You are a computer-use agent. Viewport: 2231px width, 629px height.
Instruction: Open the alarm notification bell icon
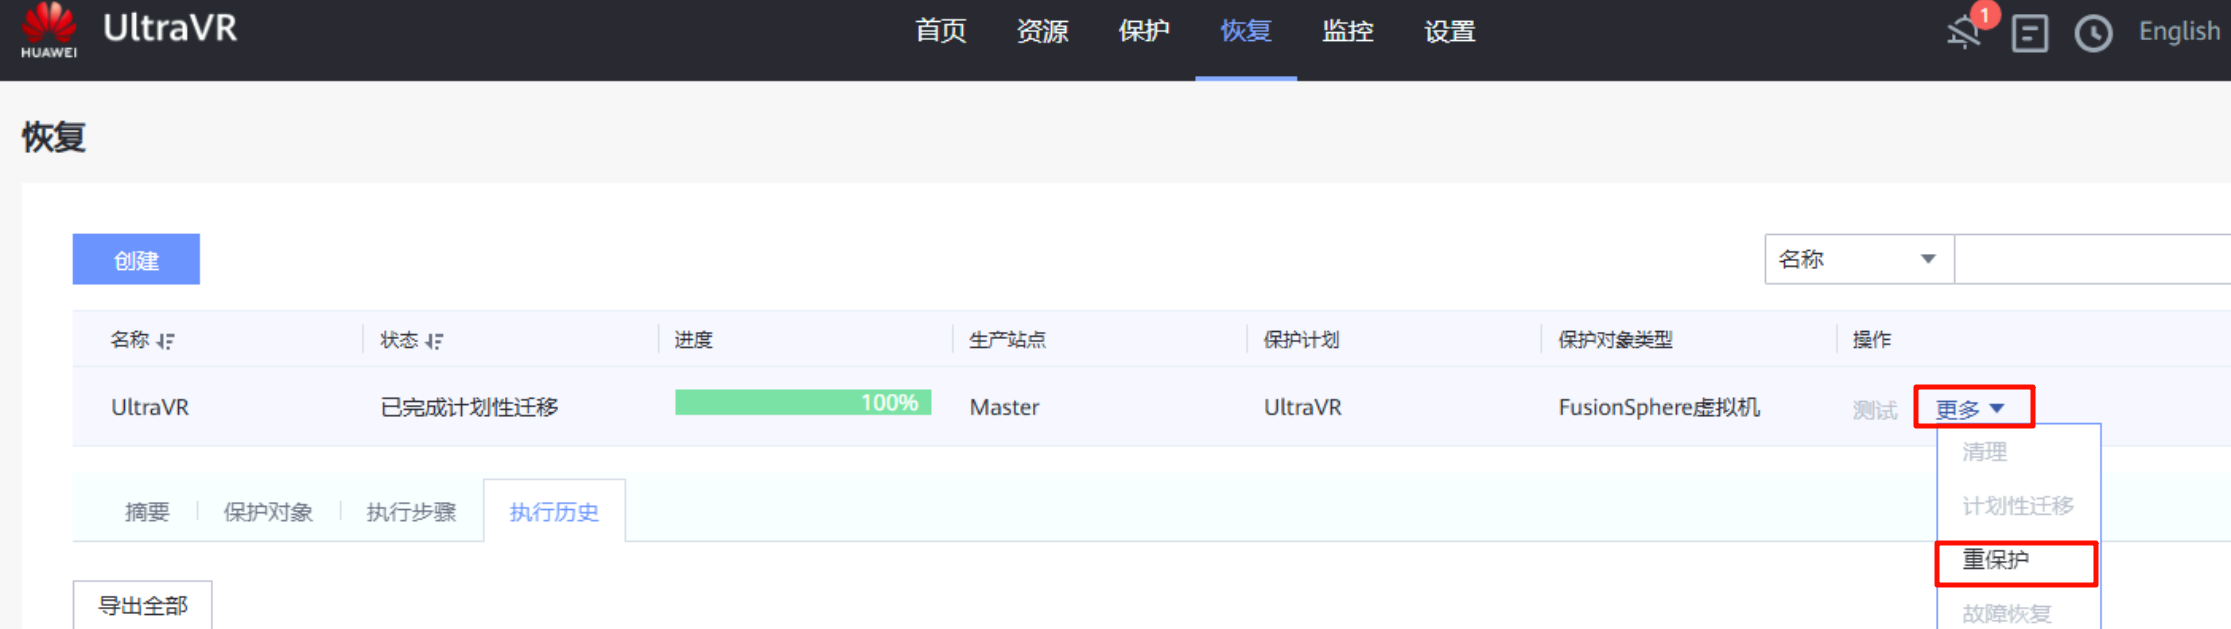[x=1964, y=32]
